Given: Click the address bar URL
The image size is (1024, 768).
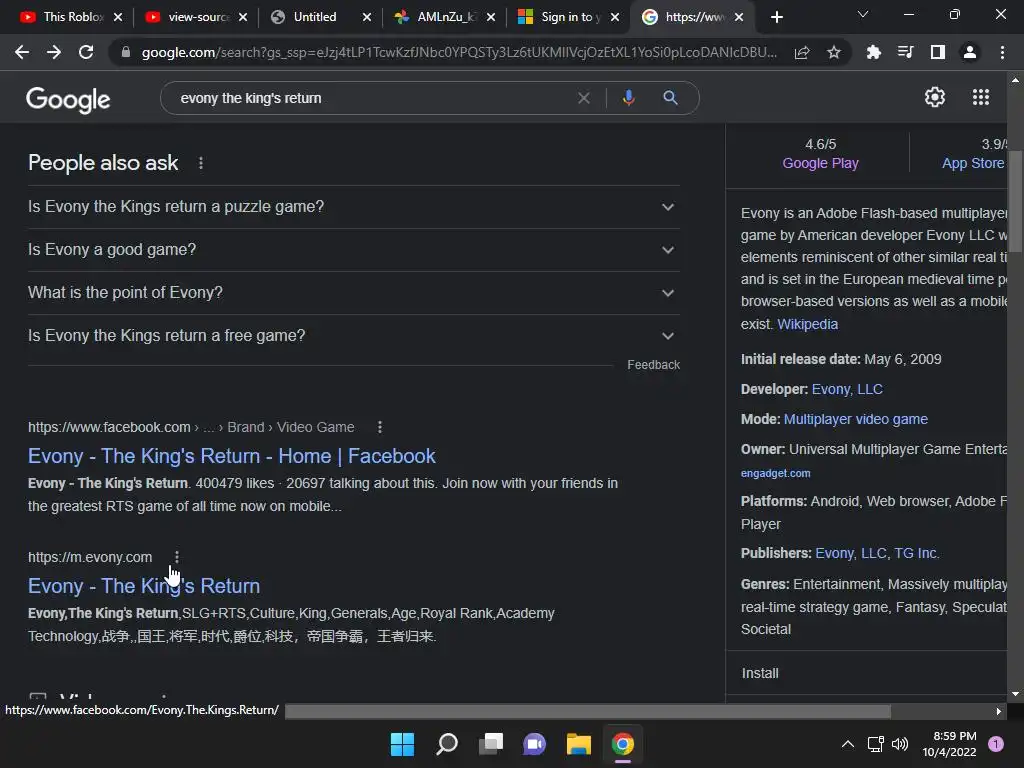Looking at the screenshot, I should pos(459,52).
